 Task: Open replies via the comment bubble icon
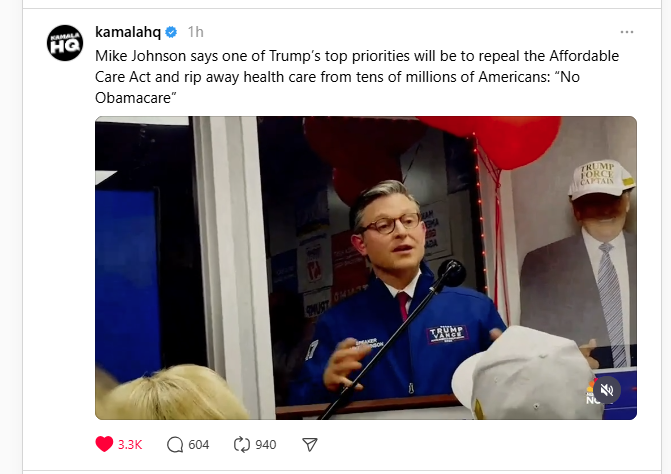tap(175, 444)
